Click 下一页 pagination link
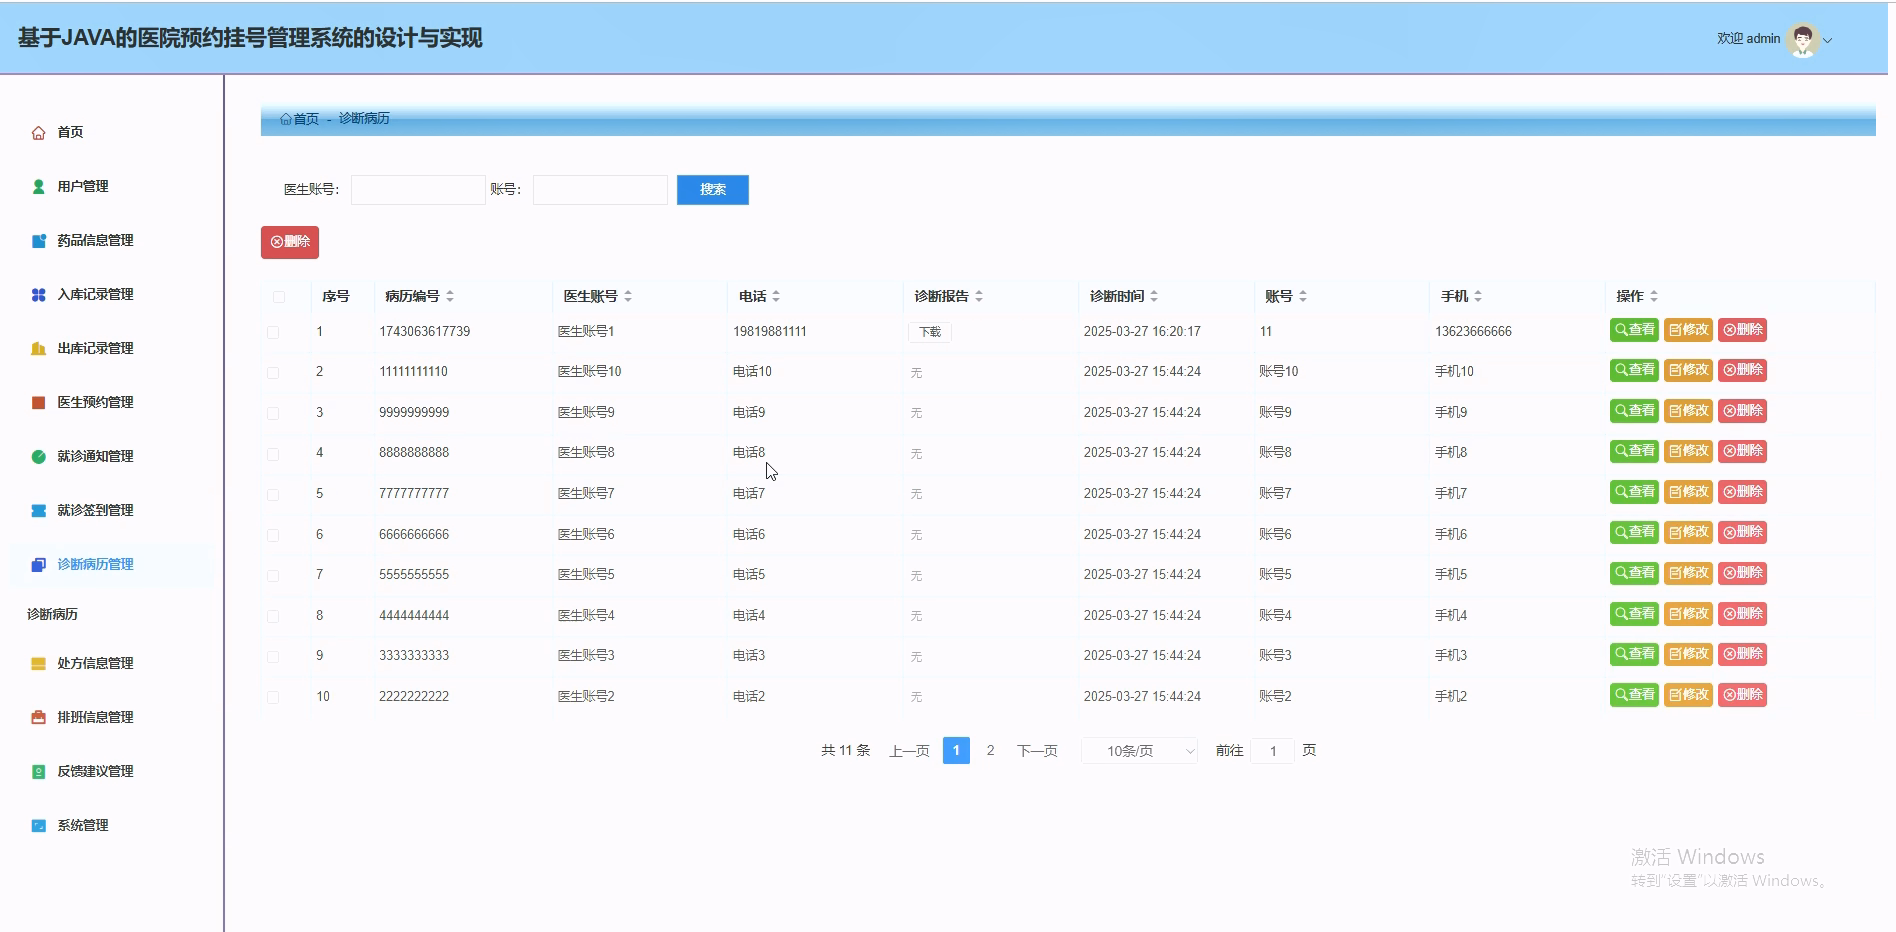 click(1037, 751)
